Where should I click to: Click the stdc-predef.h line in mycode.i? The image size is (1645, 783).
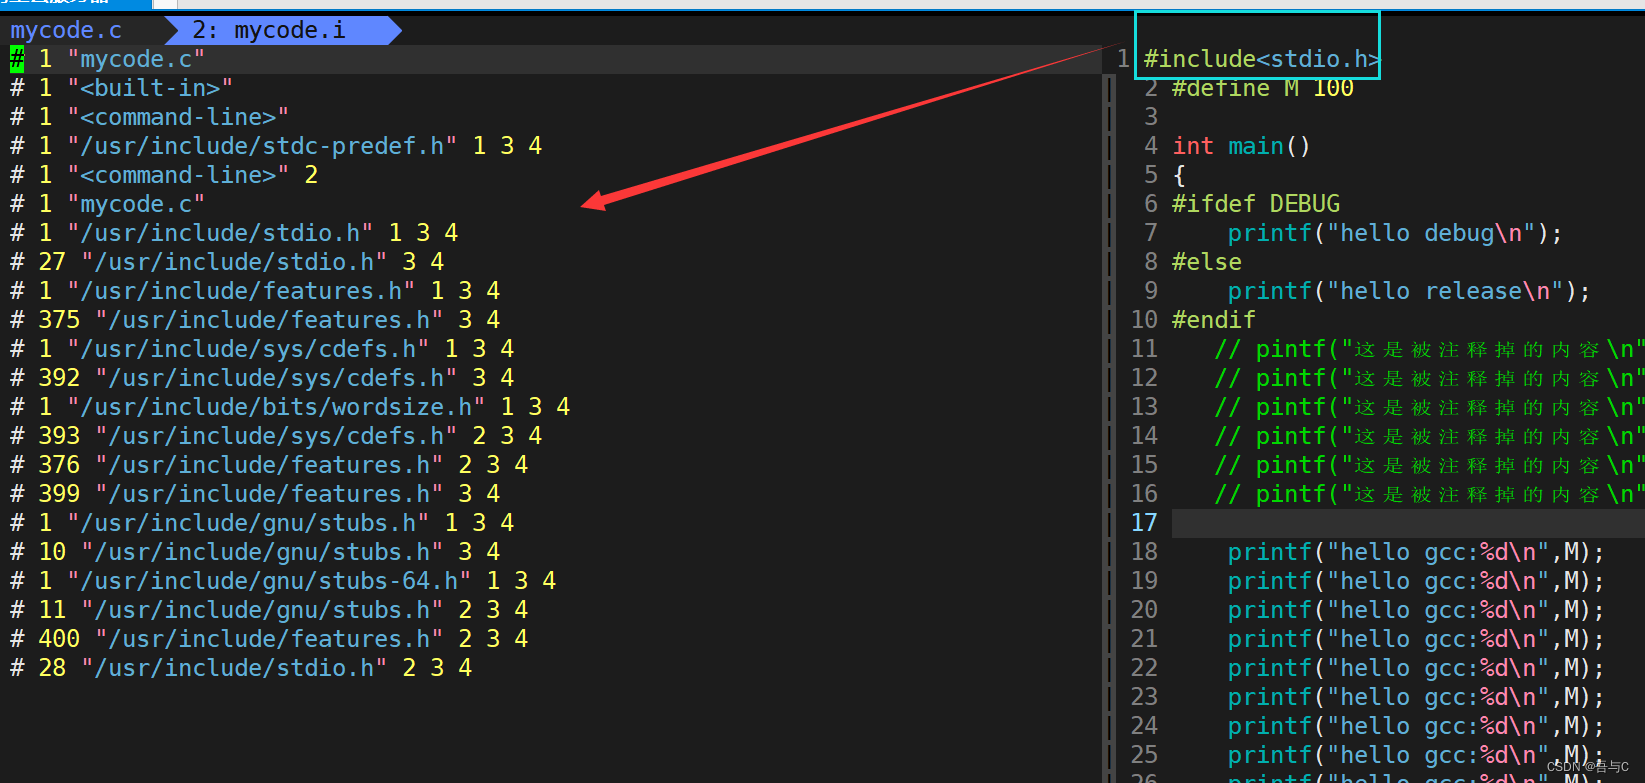276,146
